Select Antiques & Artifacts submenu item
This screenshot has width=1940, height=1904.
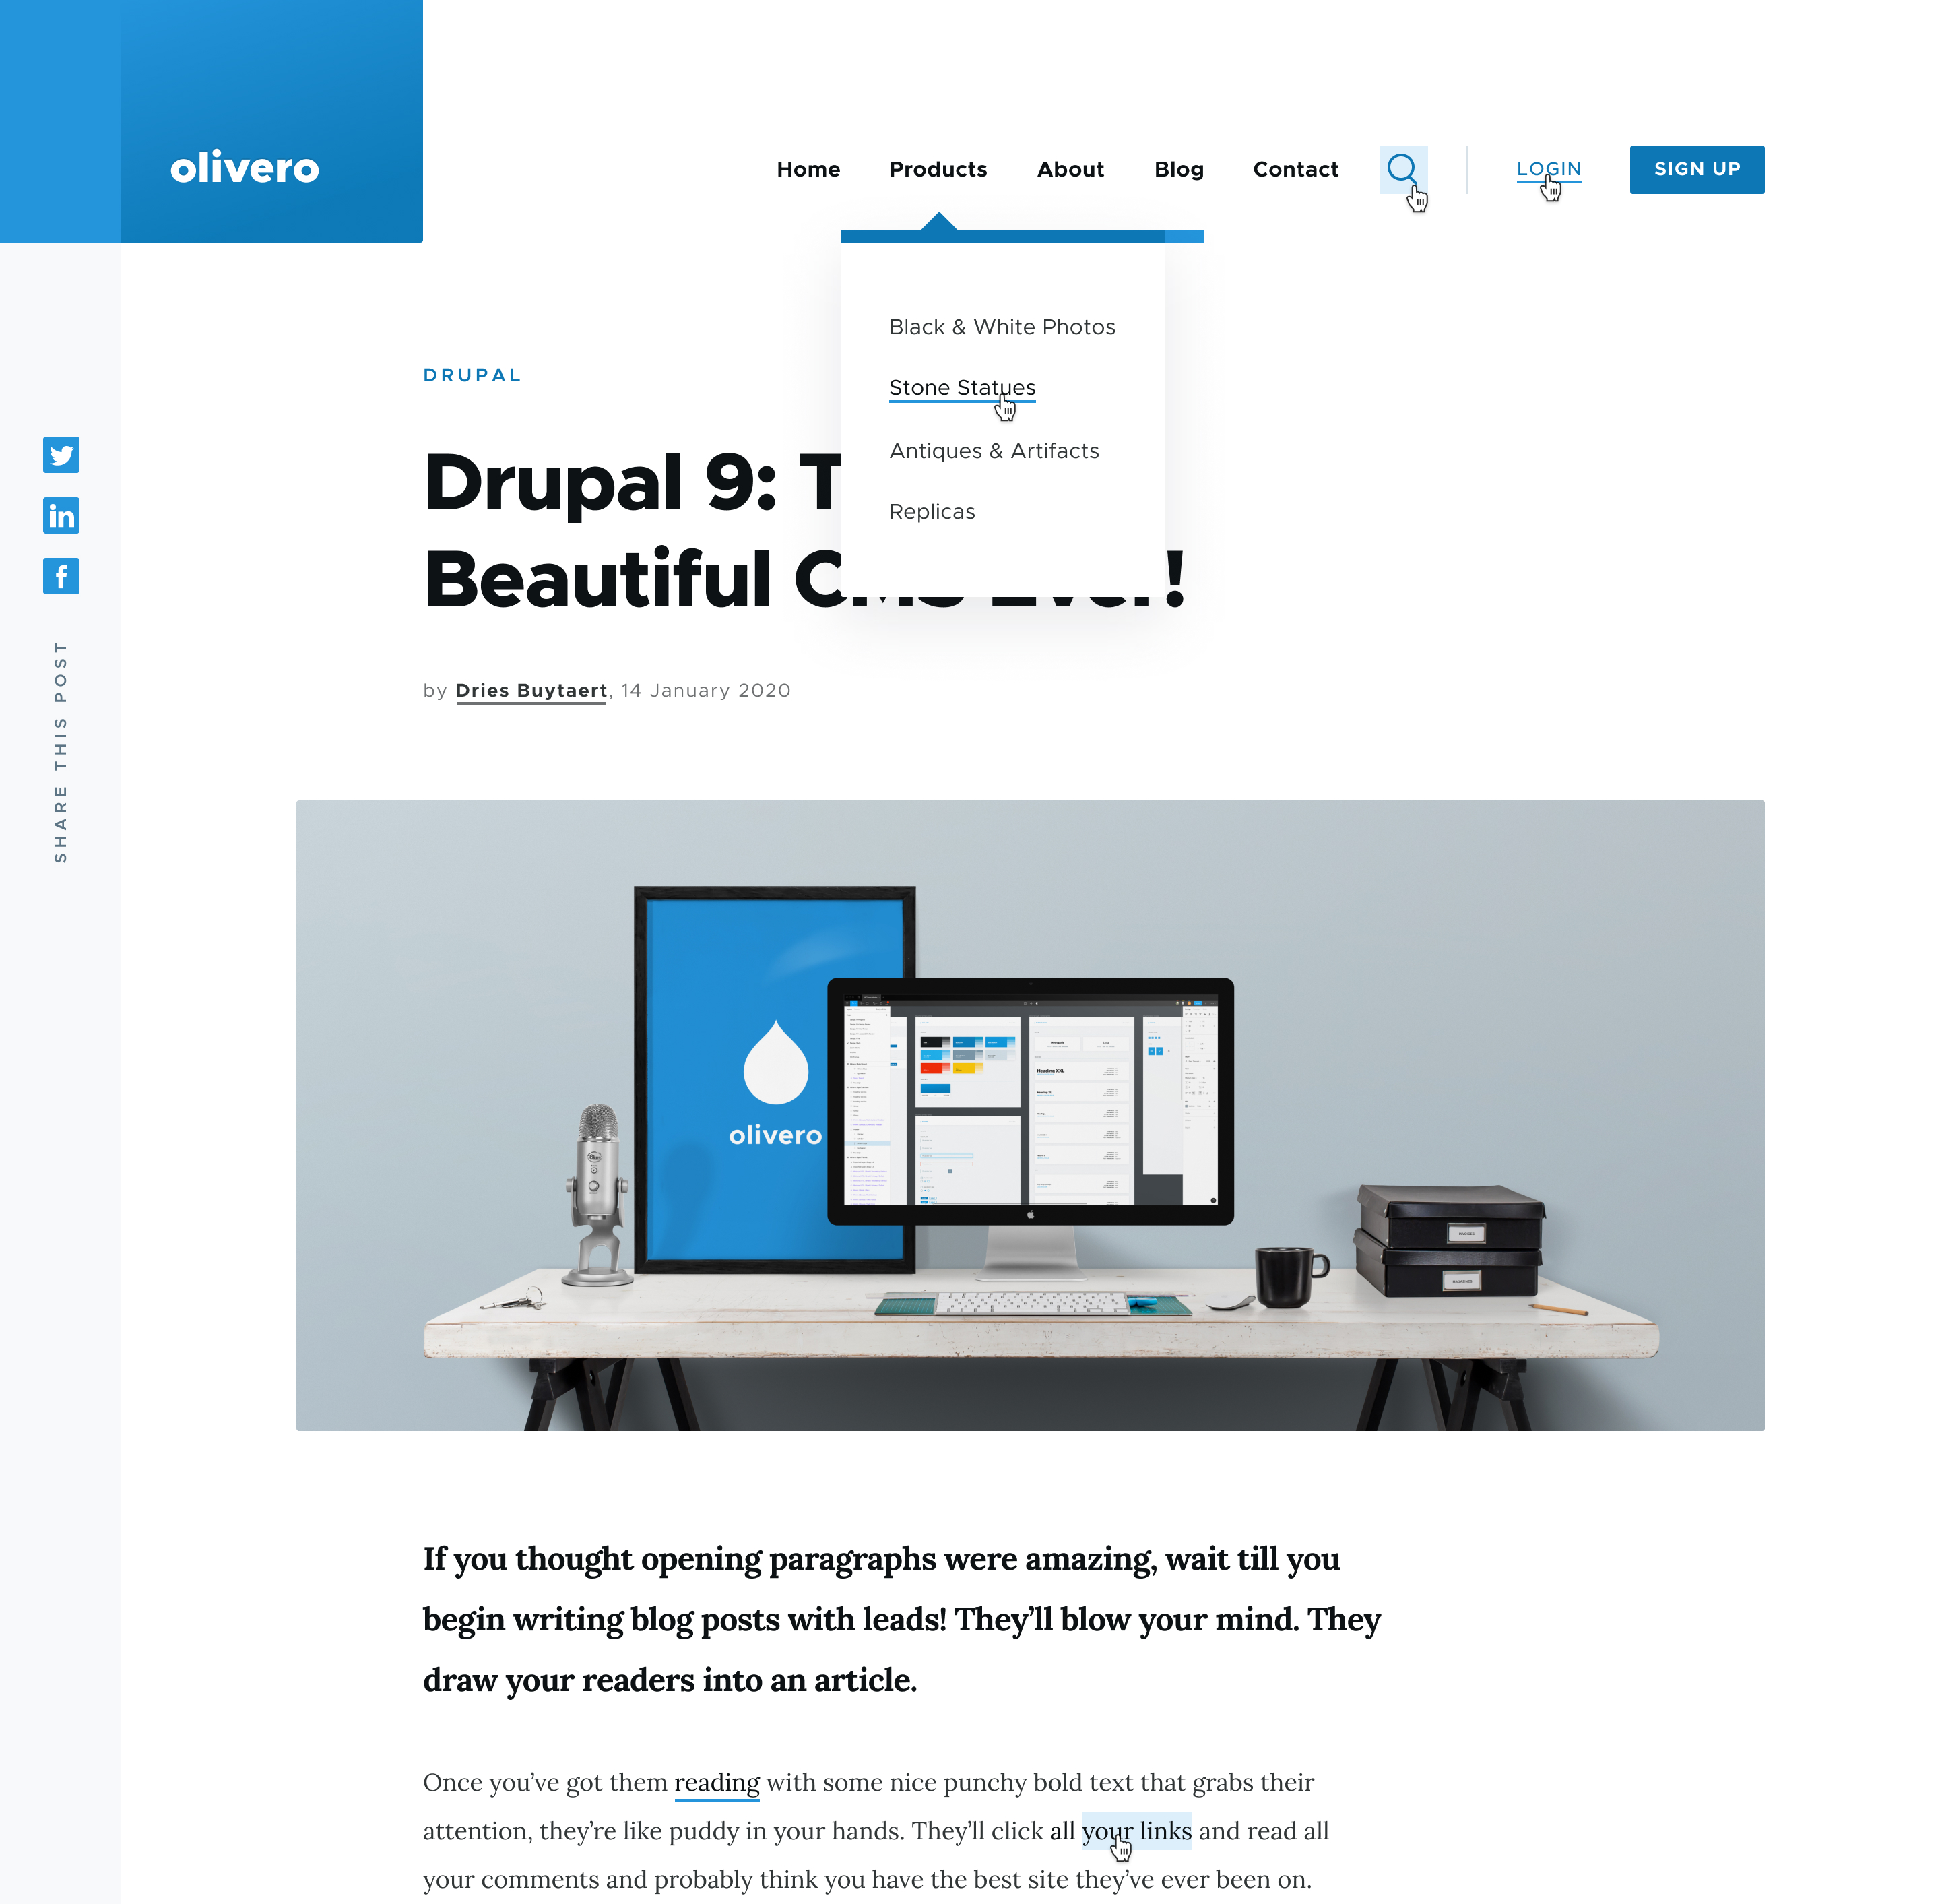pos(994,450)
